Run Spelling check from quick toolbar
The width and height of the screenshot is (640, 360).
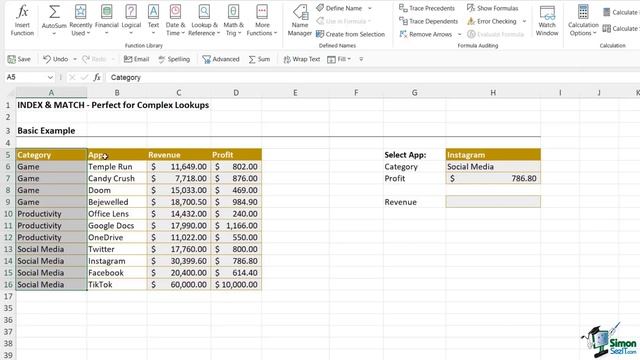174,59
